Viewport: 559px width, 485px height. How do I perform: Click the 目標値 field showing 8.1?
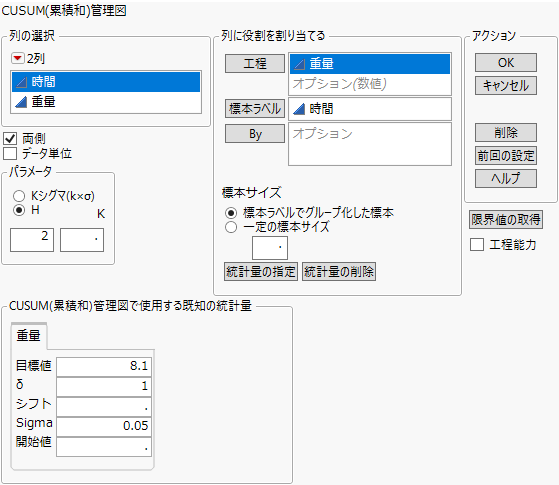pyautogui.click(x=104, y=366)
